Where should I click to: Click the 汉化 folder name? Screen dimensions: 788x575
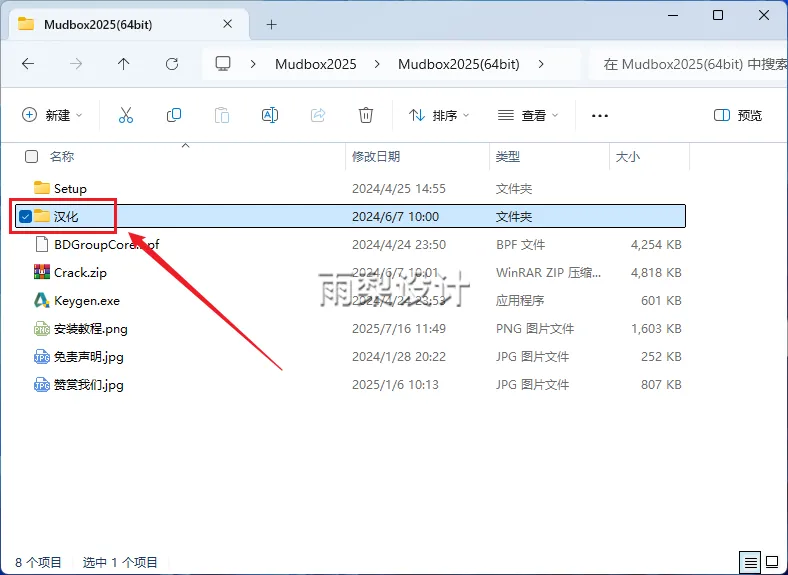(66, 217)
